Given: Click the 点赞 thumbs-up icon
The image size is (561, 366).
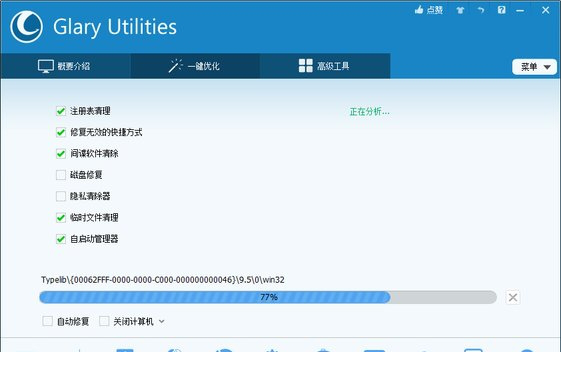Looking at the screenshot, I should tap(419, 10).
